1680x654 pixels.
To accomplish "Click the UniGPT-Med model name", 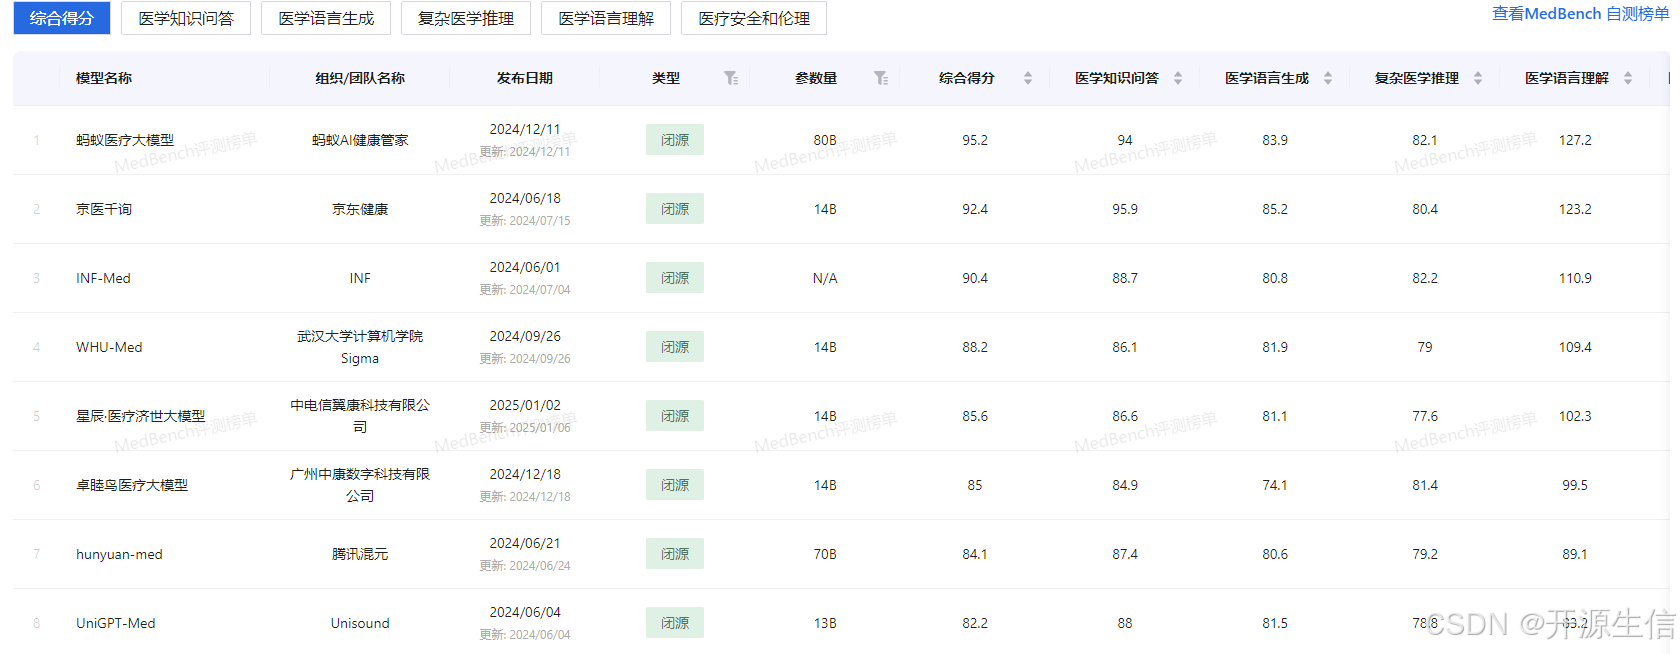I will tap(116, 623).
